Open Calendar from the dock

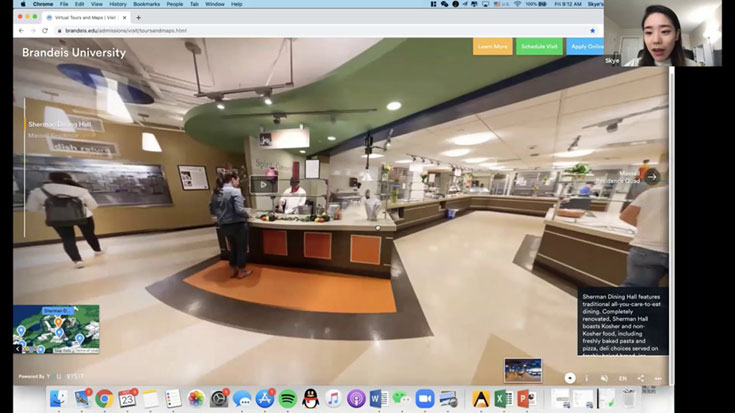click(127, 399)
